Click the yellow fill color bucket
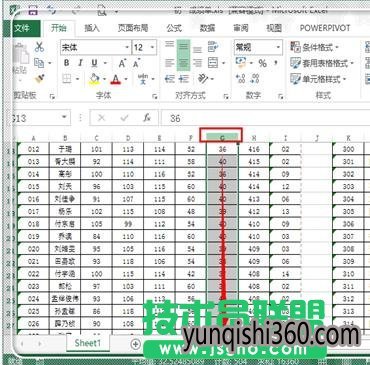 94,79
